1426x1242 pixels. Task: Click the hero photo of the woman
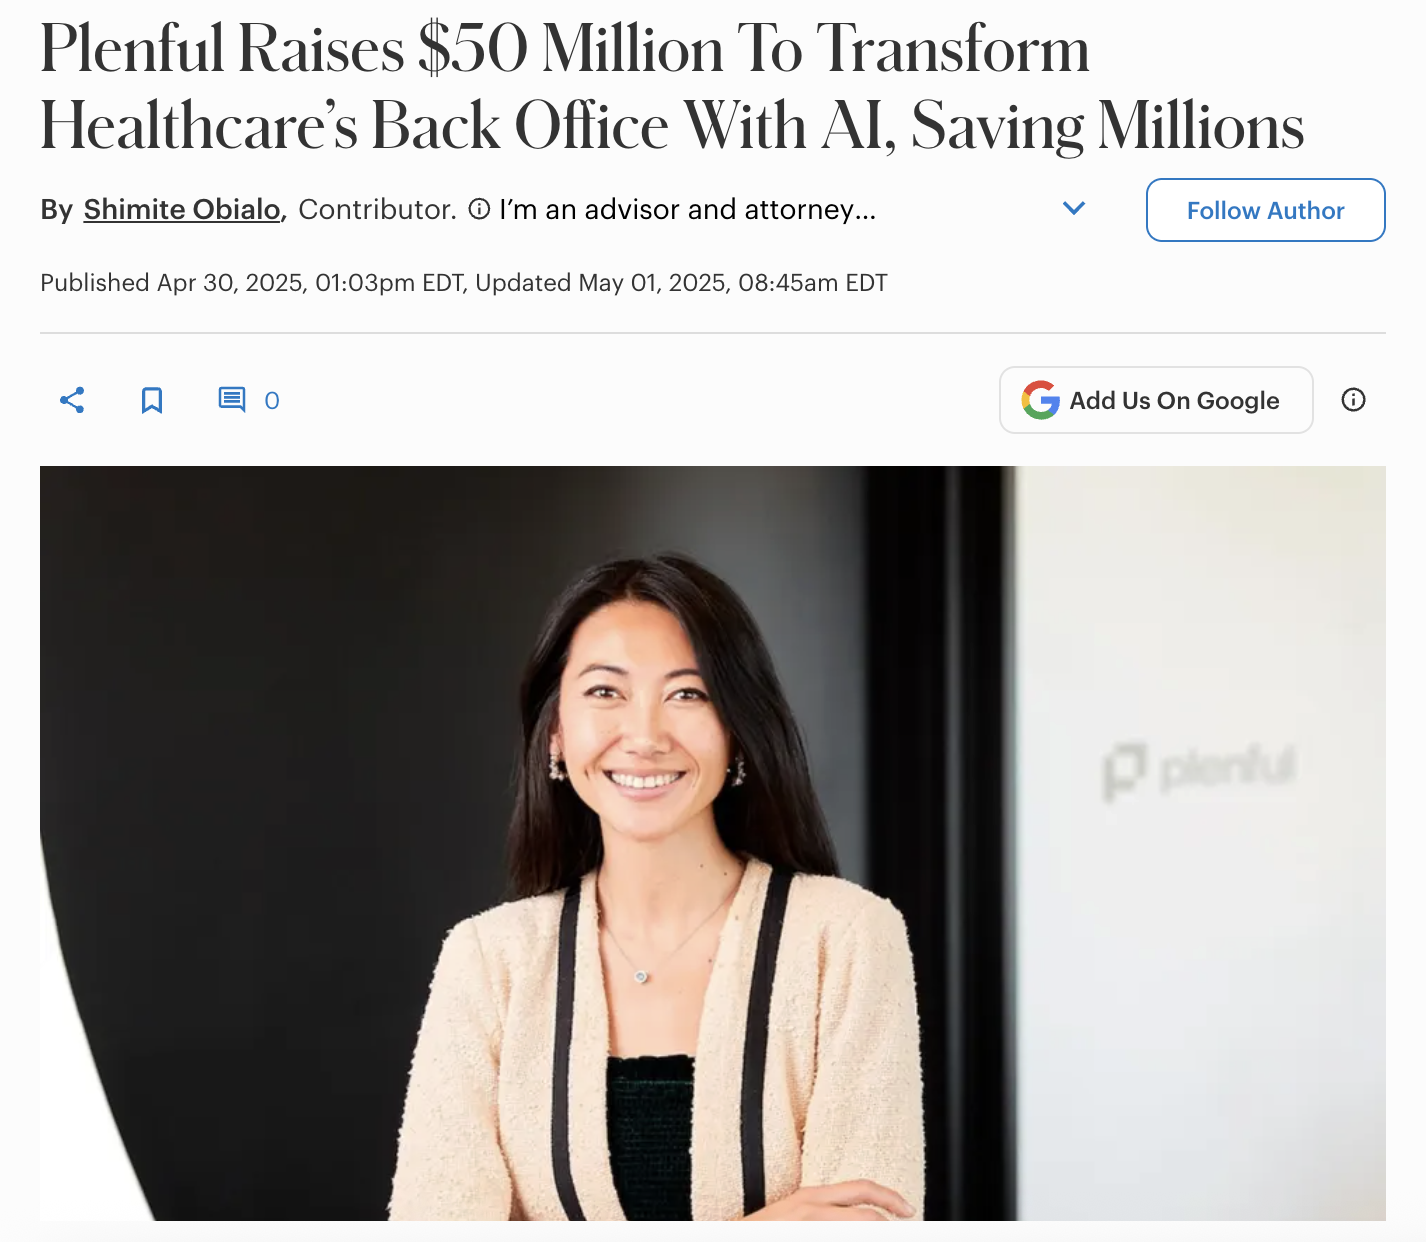713,843
